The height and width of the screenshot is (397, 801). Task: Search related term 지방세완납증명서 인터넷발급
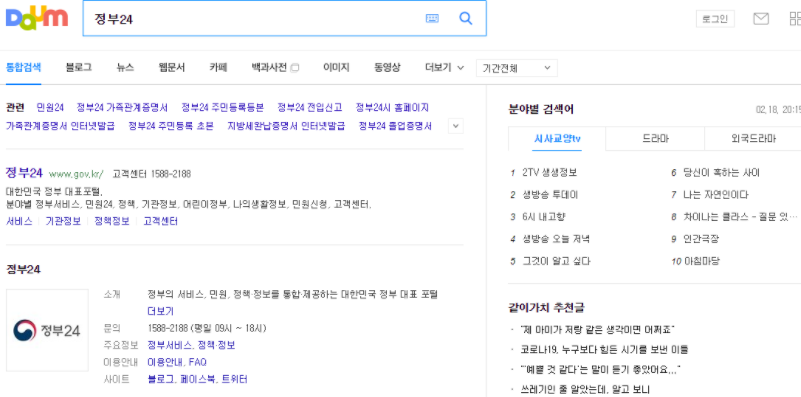(x=286, y=126)
